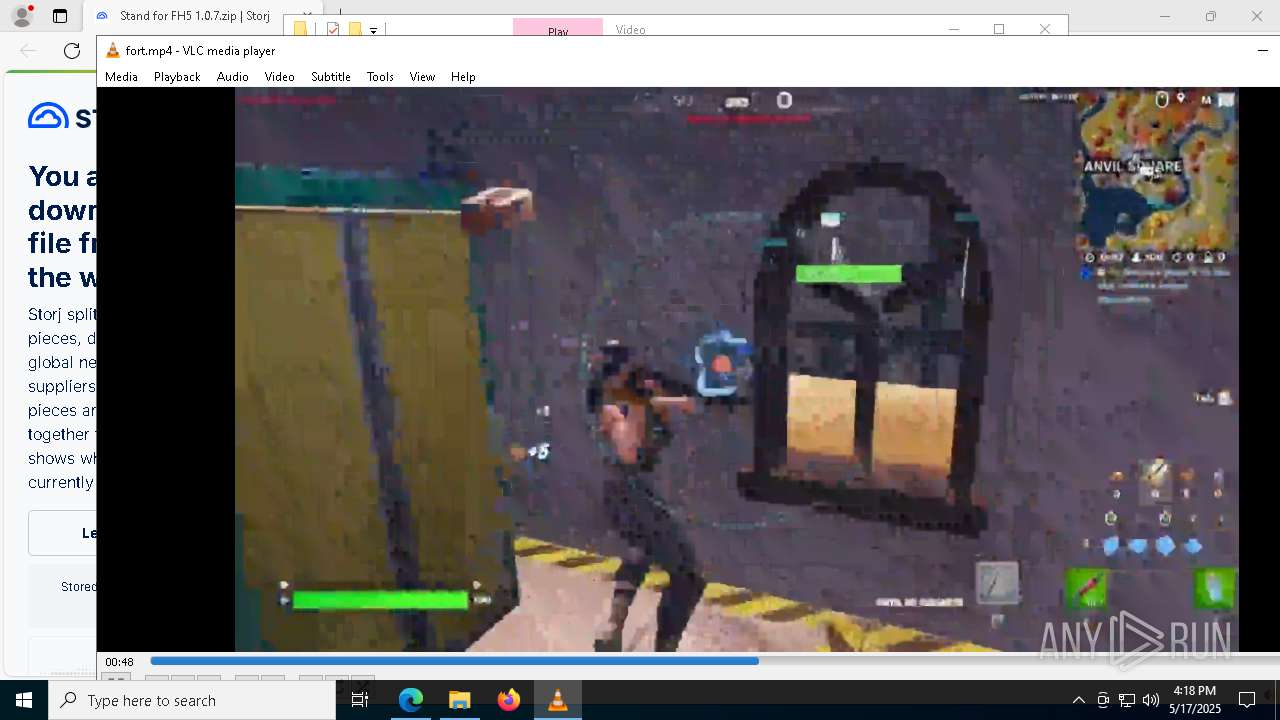Click the Explorer folder icon in title bar
1280x720 pixels.
[301, 30]
